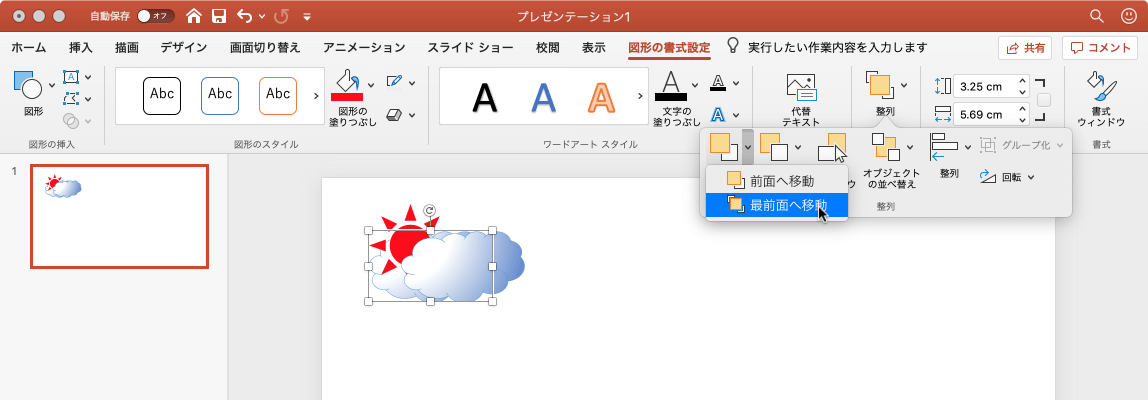The width and height of the screenshot is (1148, 400).
Task: Open the スライド ショー tab
Action: coord(472,48)
